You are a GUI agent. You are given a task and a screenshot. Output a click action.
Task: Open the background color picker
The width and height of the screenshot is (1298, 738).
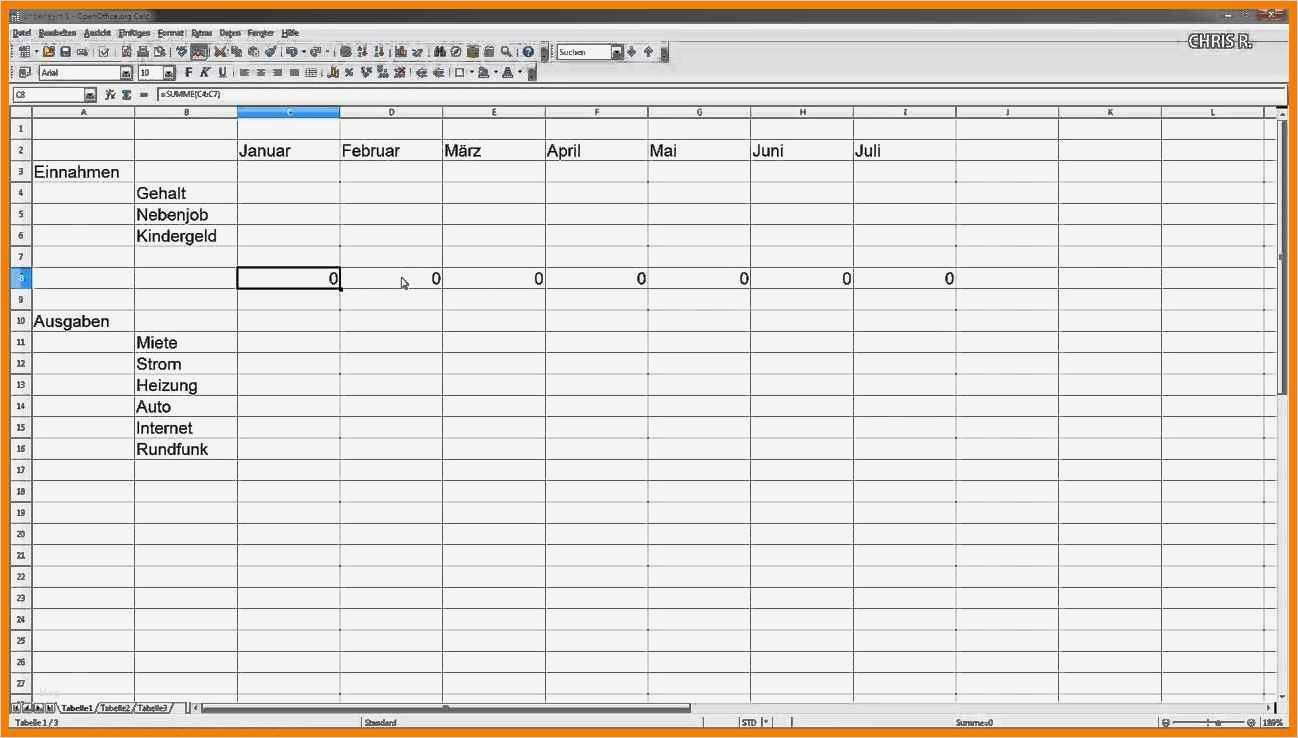[483, 73]
